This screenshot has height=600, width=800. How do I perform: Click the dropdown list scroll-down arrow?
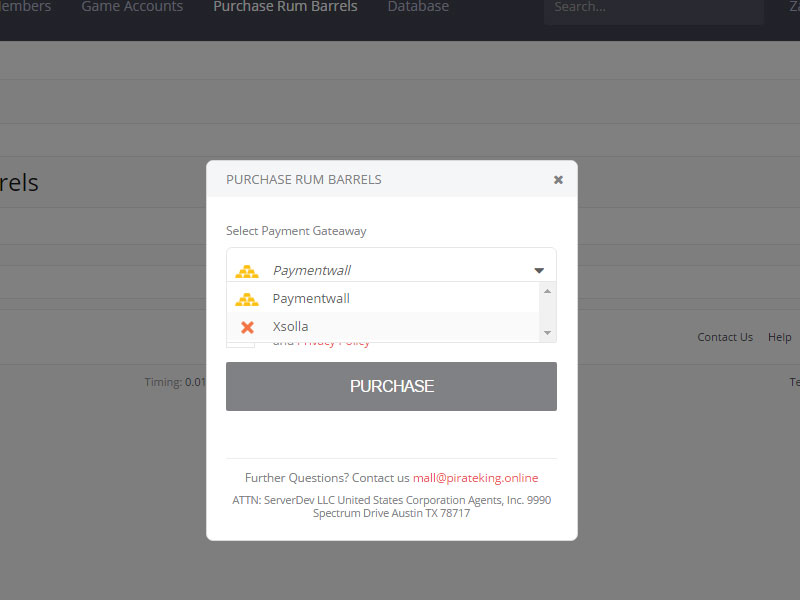(x=547, y=333)
